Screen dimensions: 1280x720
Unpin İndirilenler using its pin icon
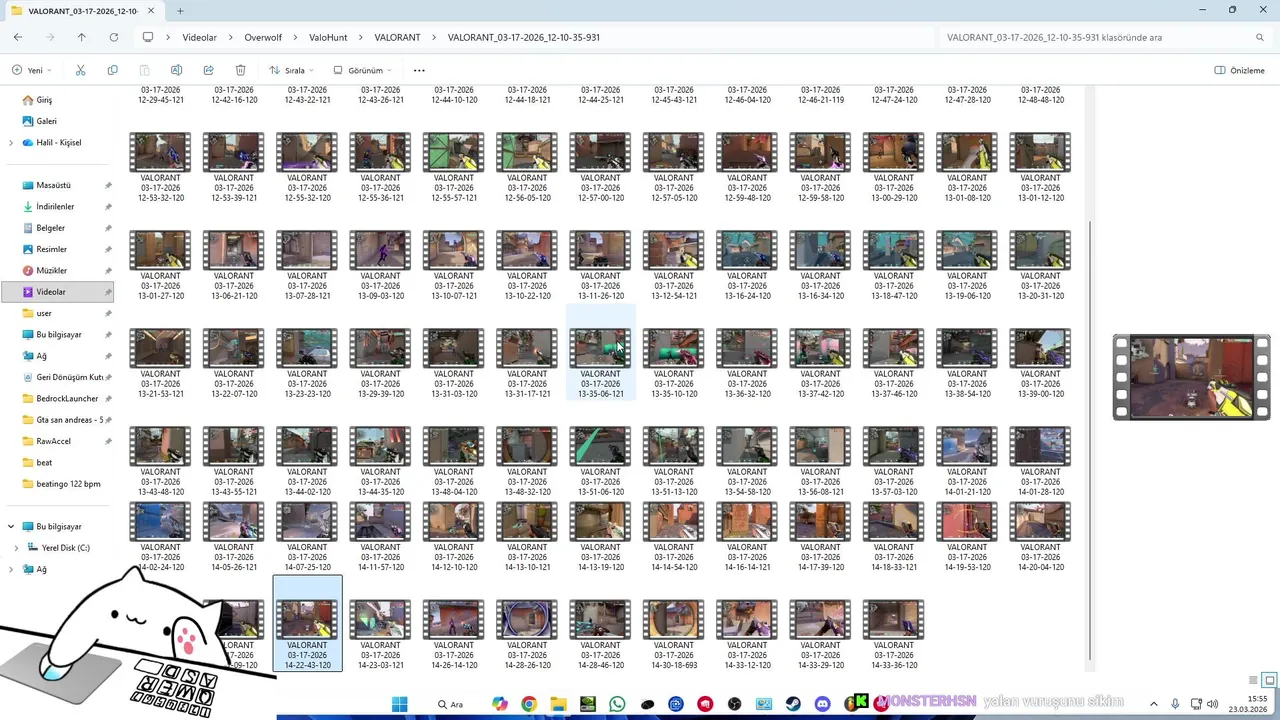108,207
